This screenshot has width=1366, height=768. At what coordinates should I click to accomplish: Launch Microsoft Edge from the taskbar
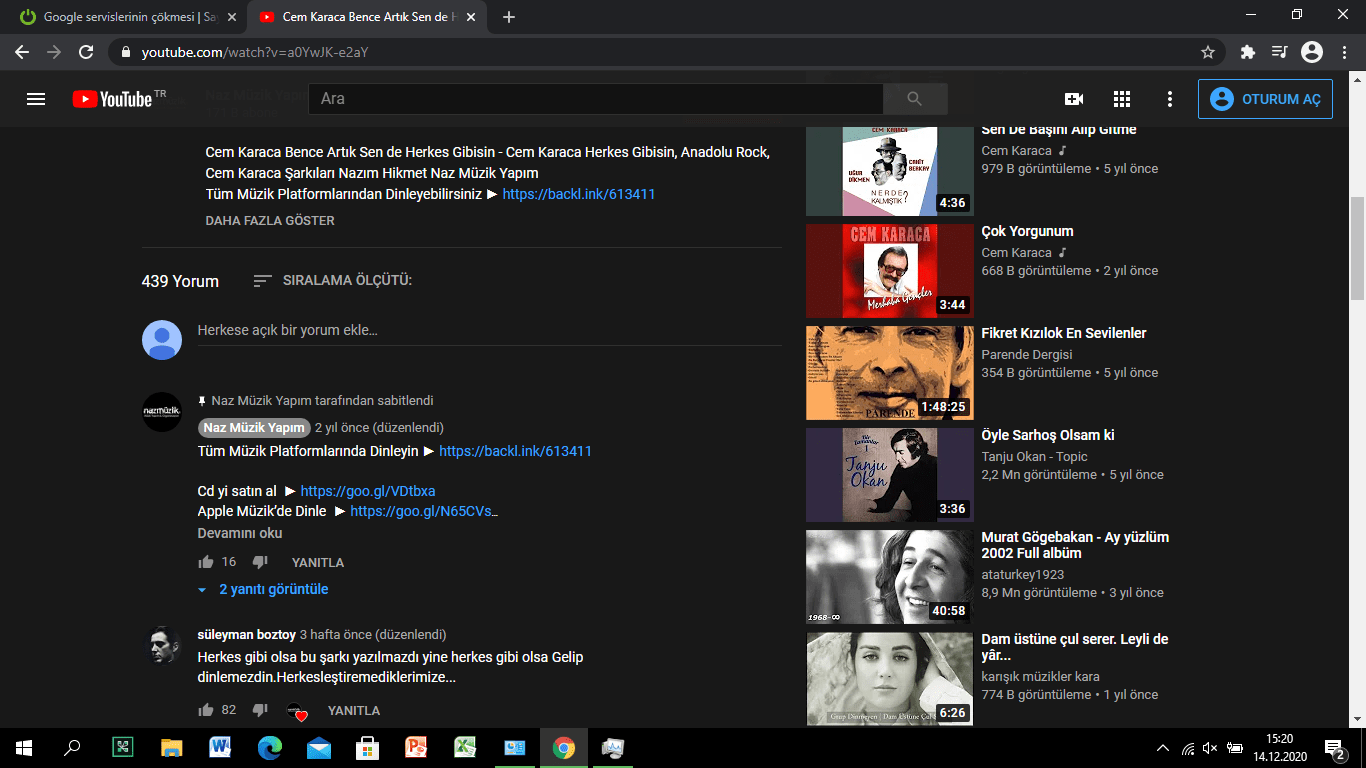coord(269,748)
